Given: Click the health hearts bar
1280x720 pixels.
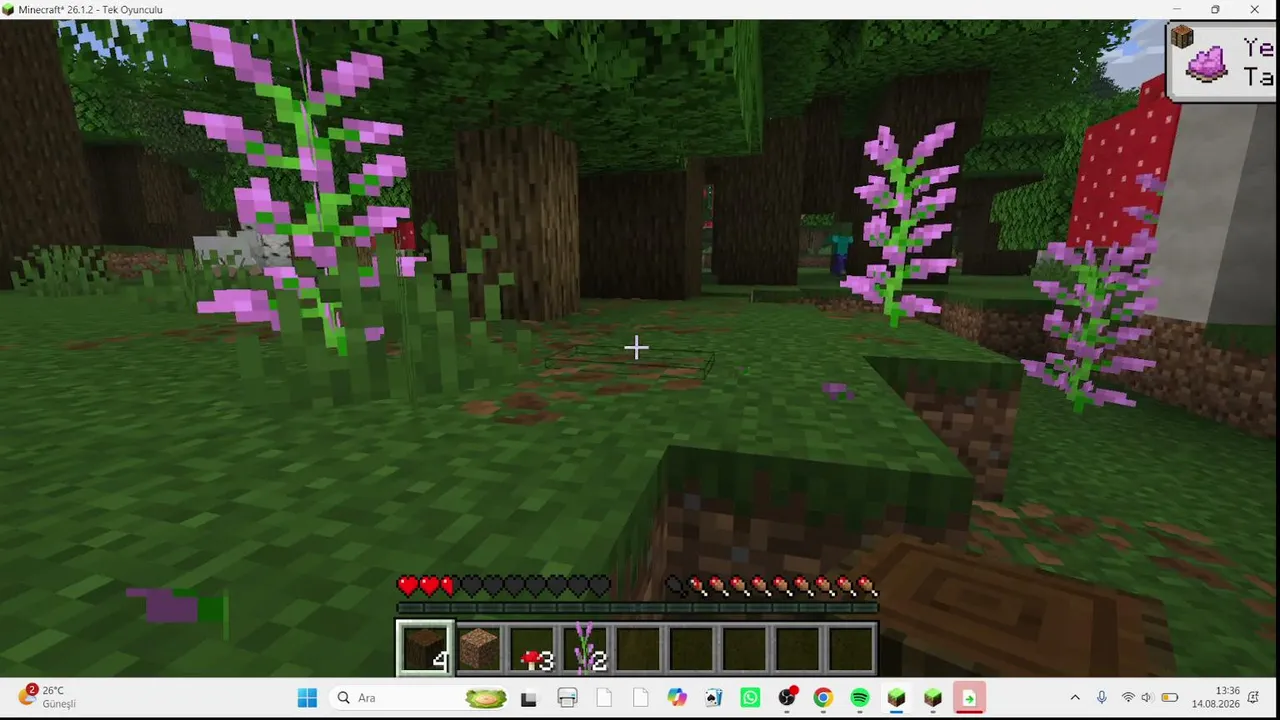Looking at the screenshot, I should click(503, 586).
